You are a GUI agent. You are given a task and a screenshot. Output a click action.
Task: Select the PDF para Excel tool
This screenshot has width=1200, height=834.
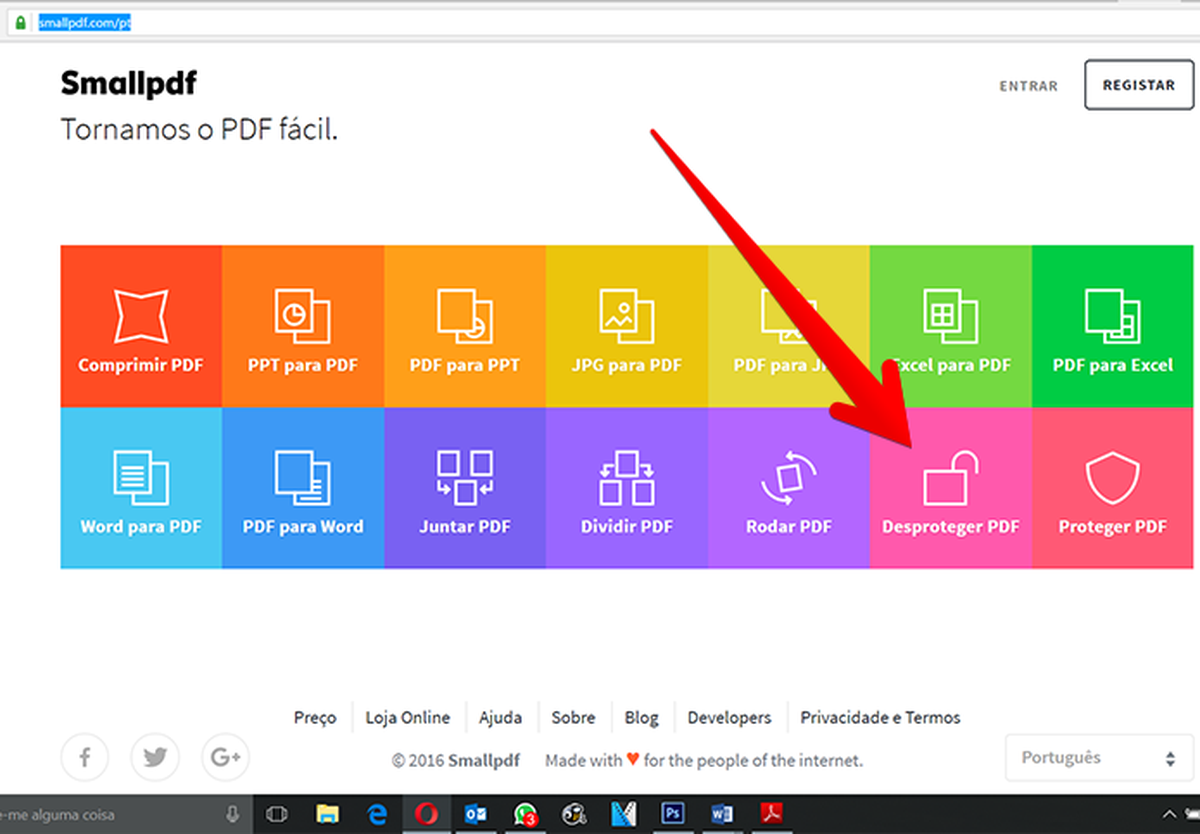click(x=1112, y=327)
